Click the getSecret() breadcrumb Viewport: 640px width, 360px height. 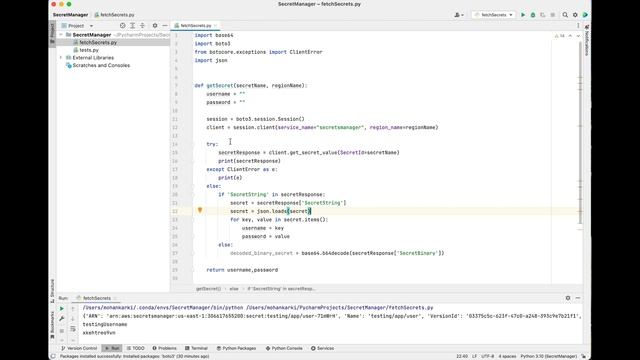[208, 289]
